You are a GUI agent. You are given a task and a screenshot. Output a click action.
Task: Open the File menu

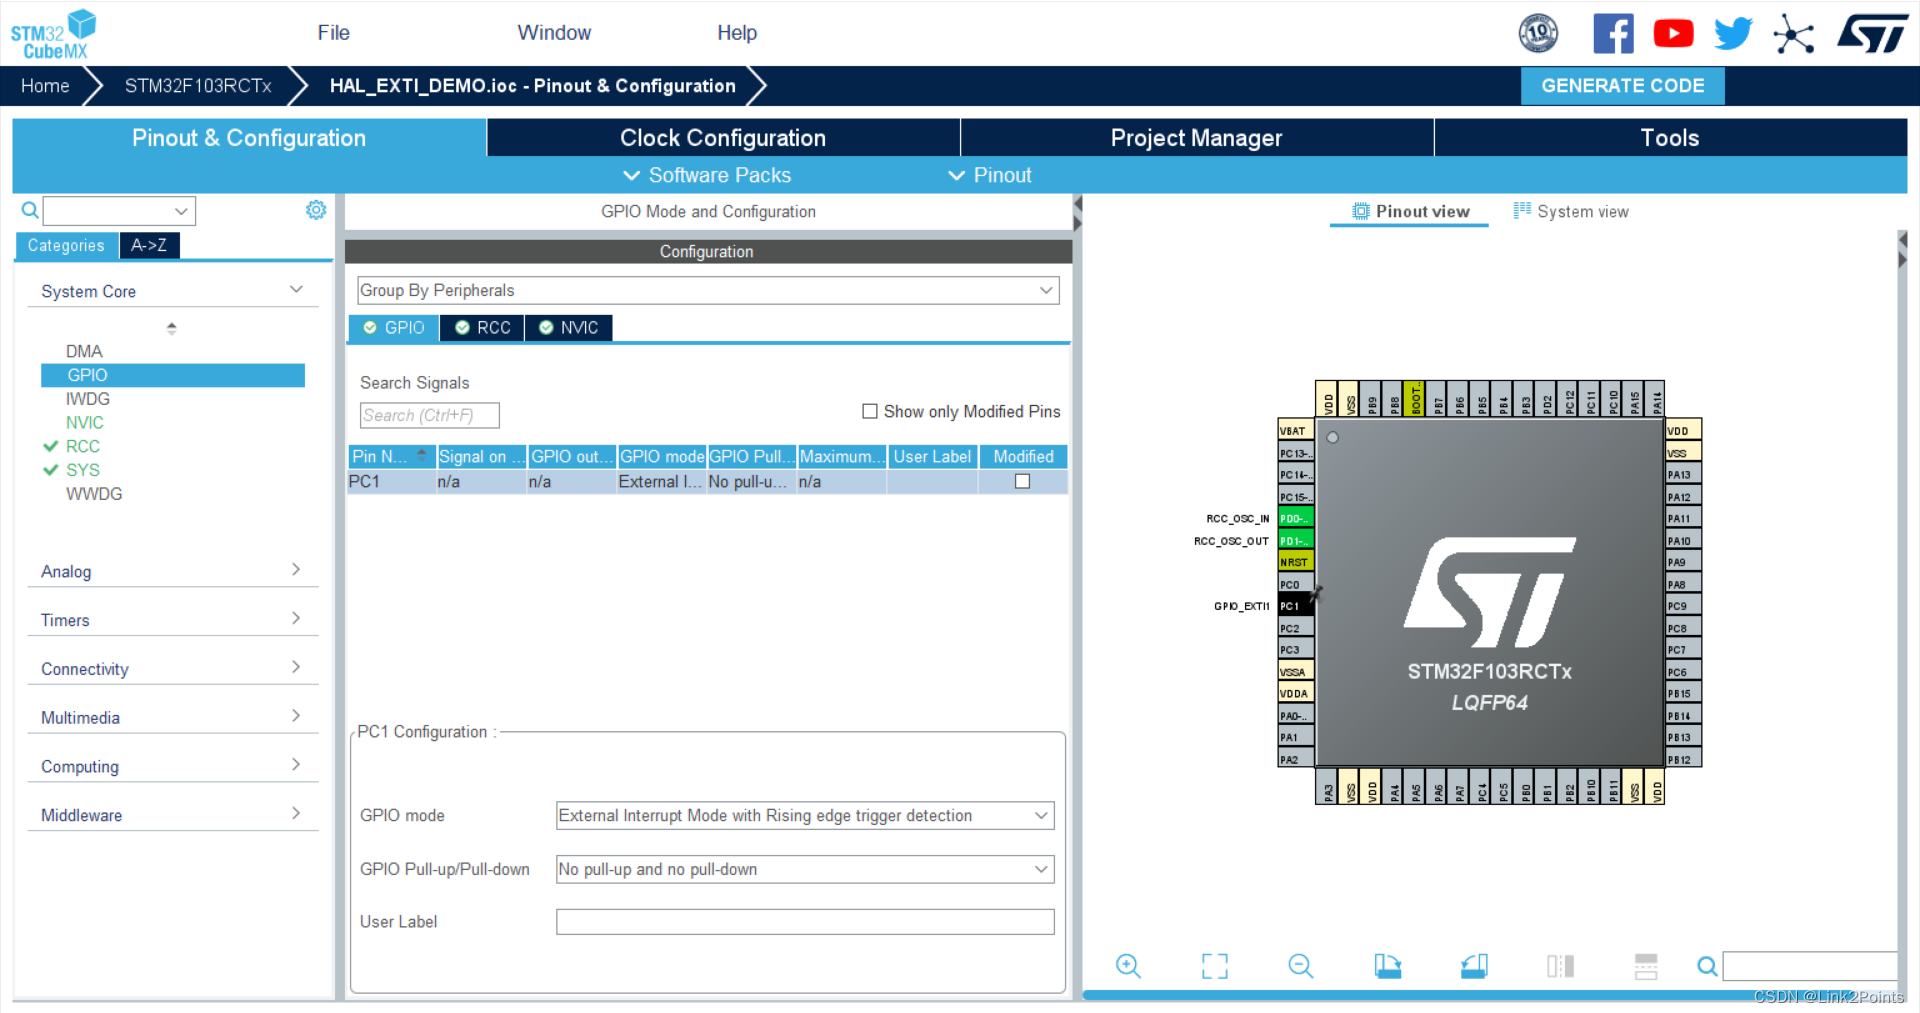point(333,32)
